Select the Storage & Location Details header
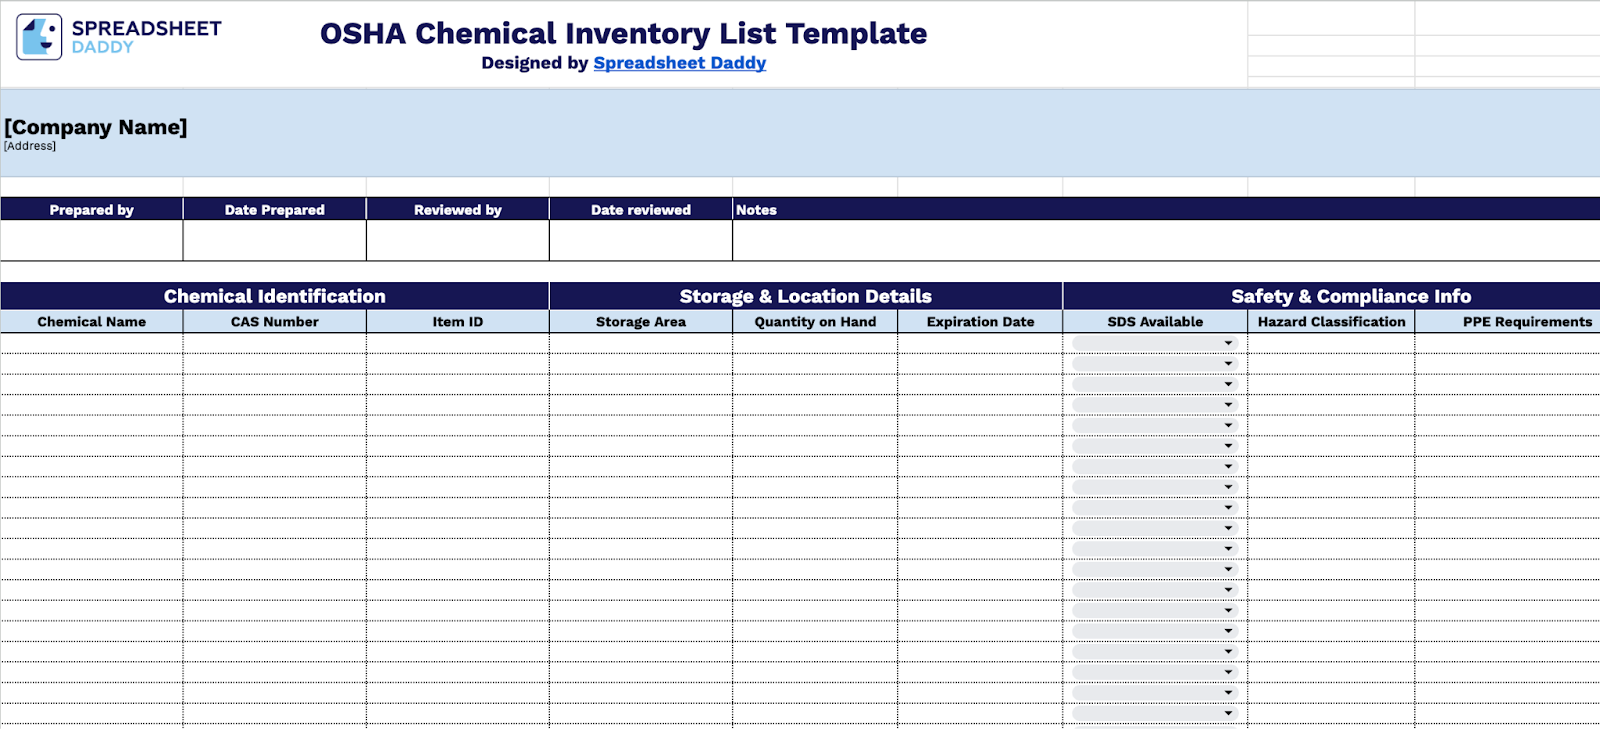The width and height of the screenshot is (1600, 729). click(x=805, y=296)
